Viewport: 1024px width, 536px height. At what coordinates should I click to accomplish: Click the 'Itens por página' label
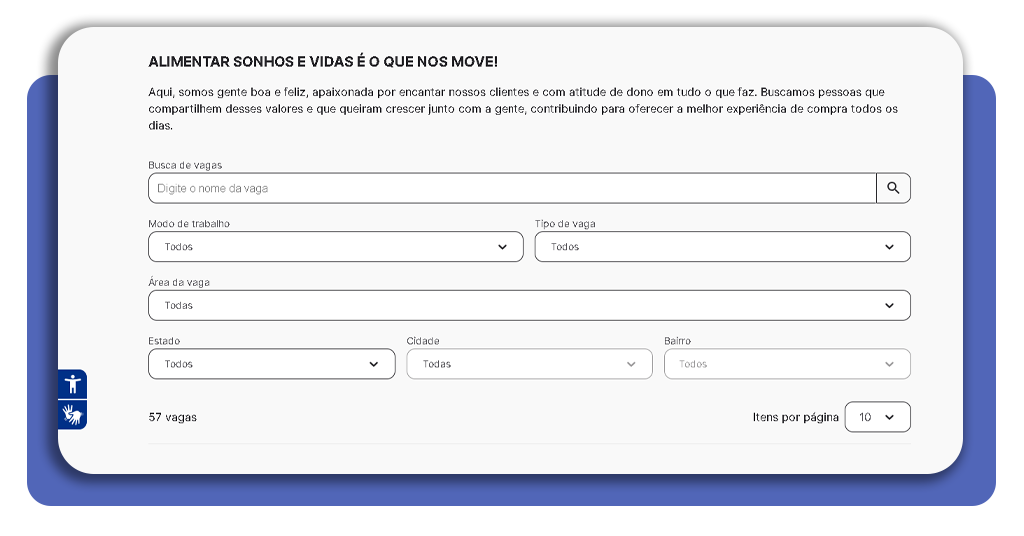tap(795, 417)
